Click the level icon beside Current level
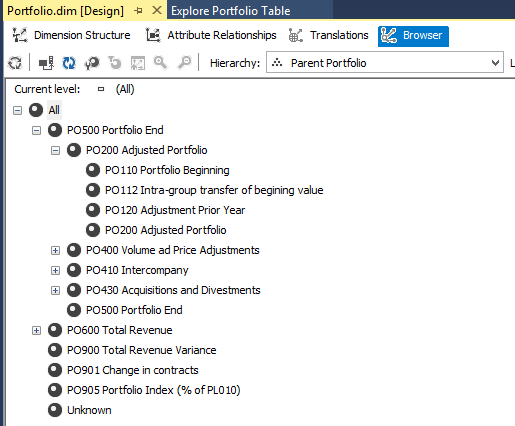This screenshot has width=515, height=426. (x=101, y=89)
